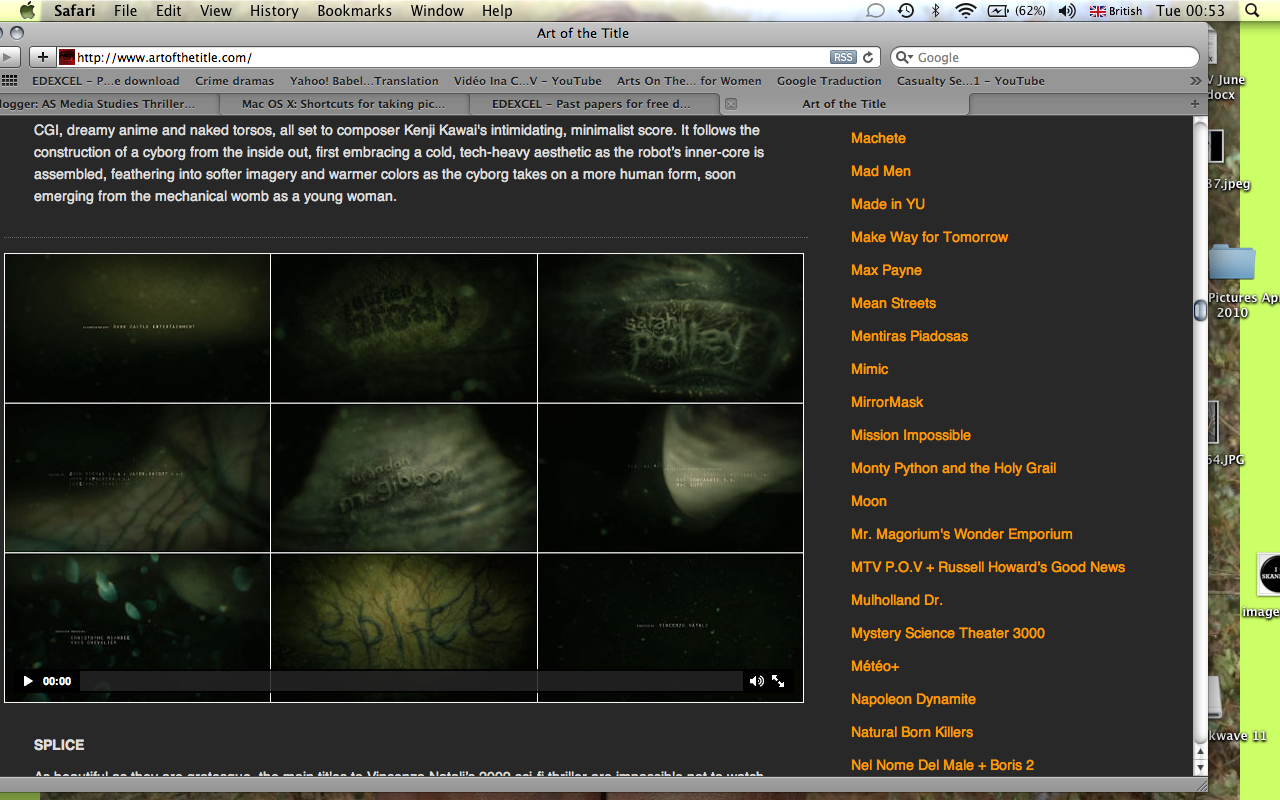Click the scroll up arrow above down arrow

(1201, 749)
